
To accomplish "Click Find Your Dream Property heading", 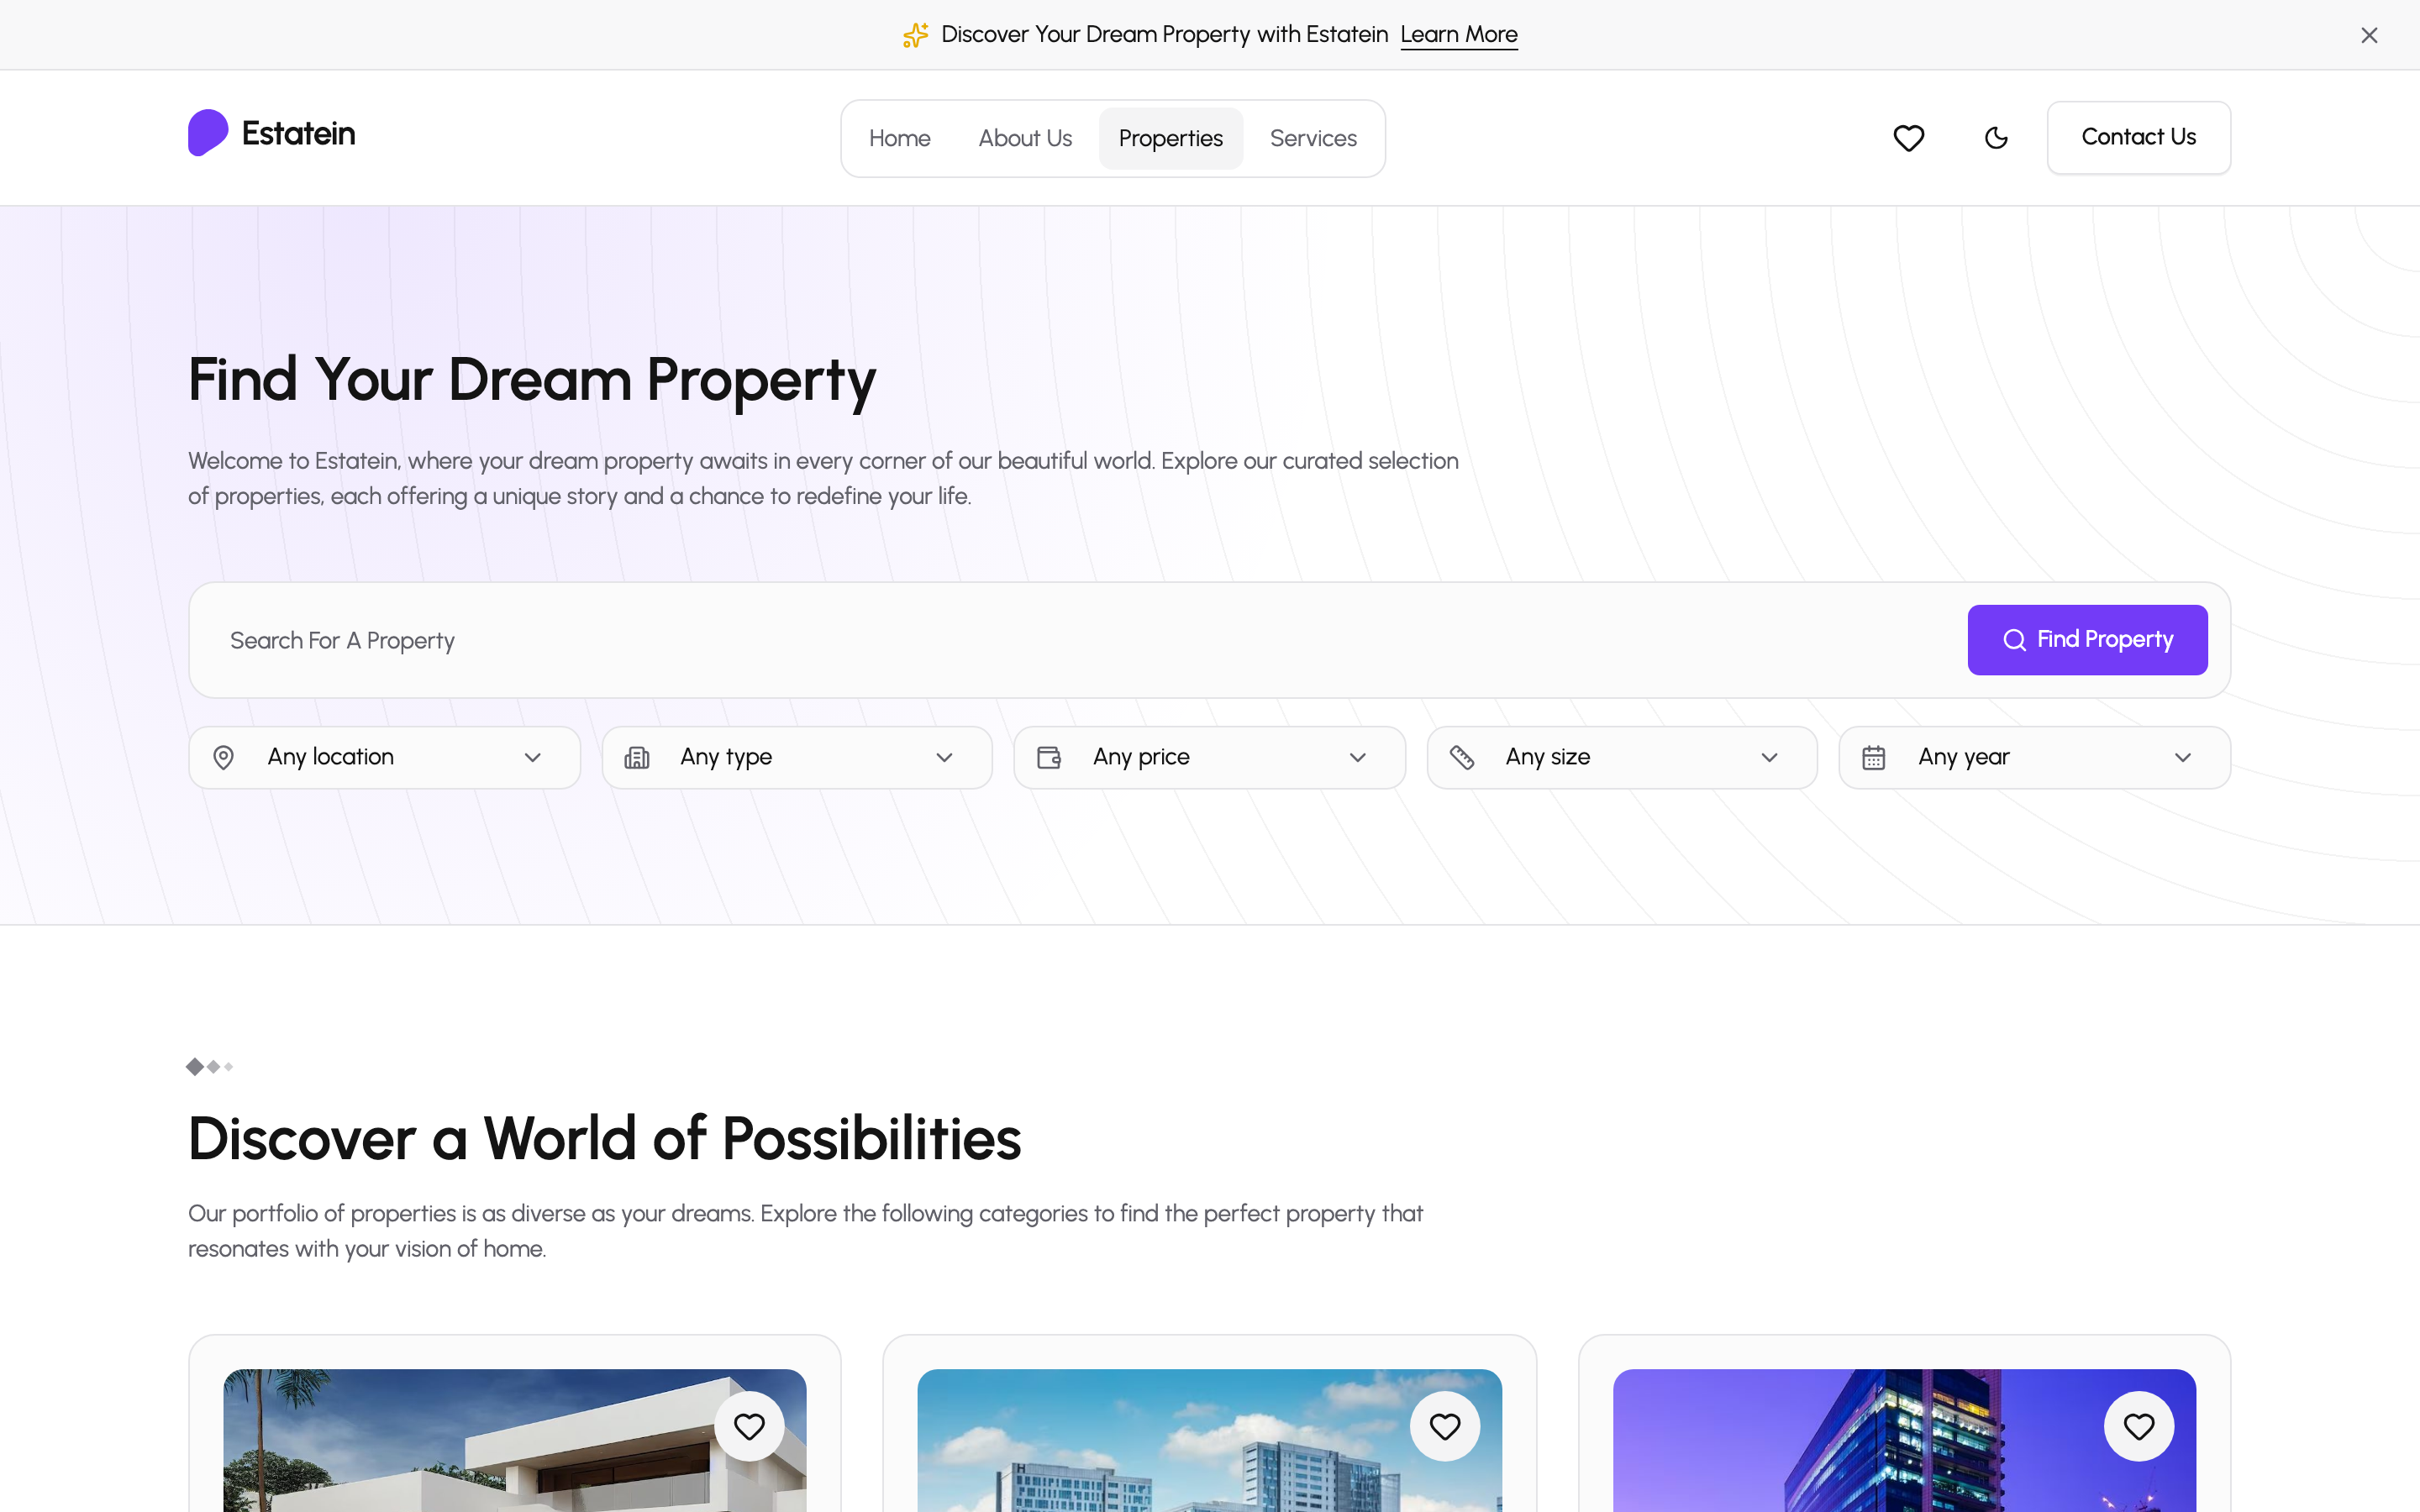I will pyautogui.click(x=532, y=381).
